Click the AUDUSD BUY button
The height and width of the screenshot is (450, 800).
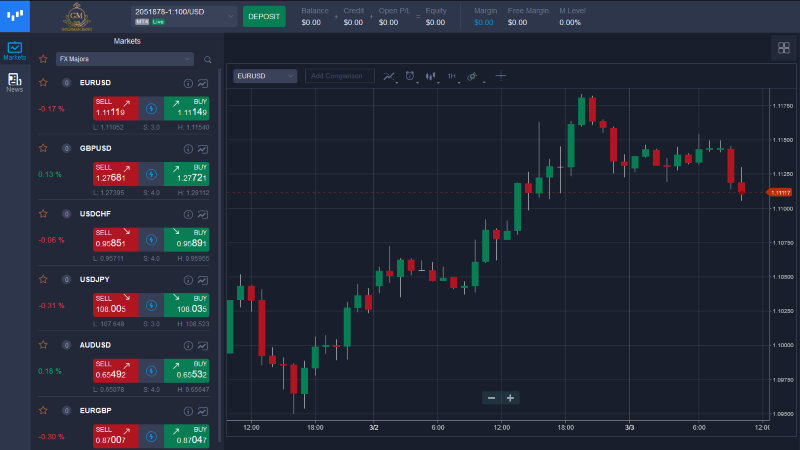coord(187,369)
